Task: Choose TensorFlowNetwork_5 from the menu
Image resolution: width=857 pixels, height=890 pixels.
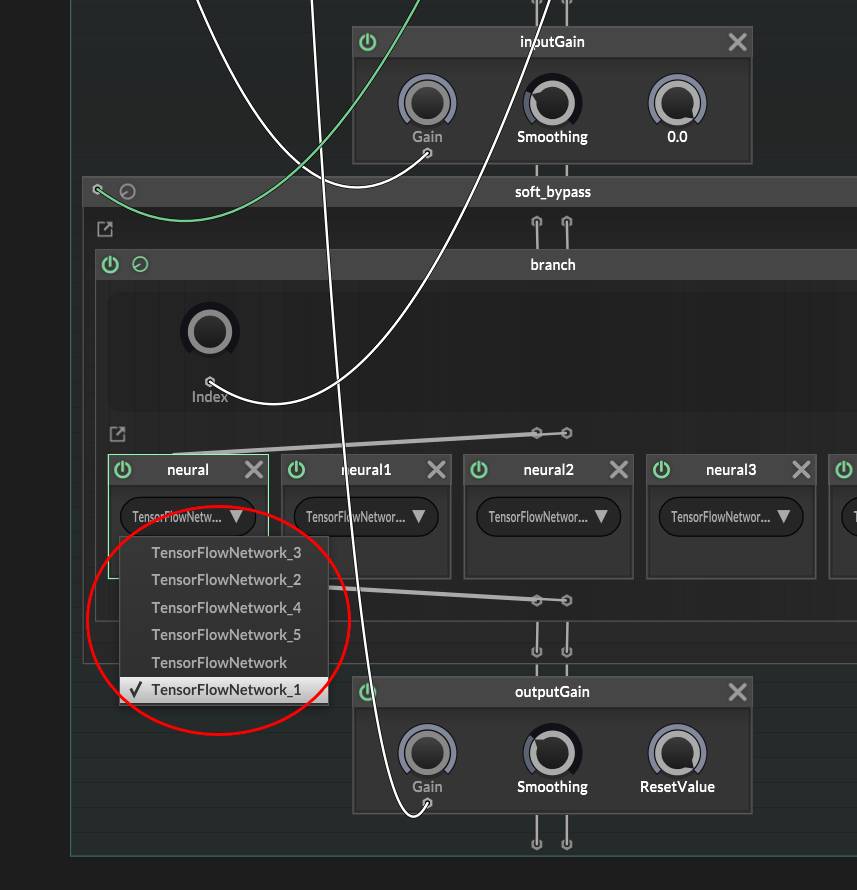Action: coord(224,635)
